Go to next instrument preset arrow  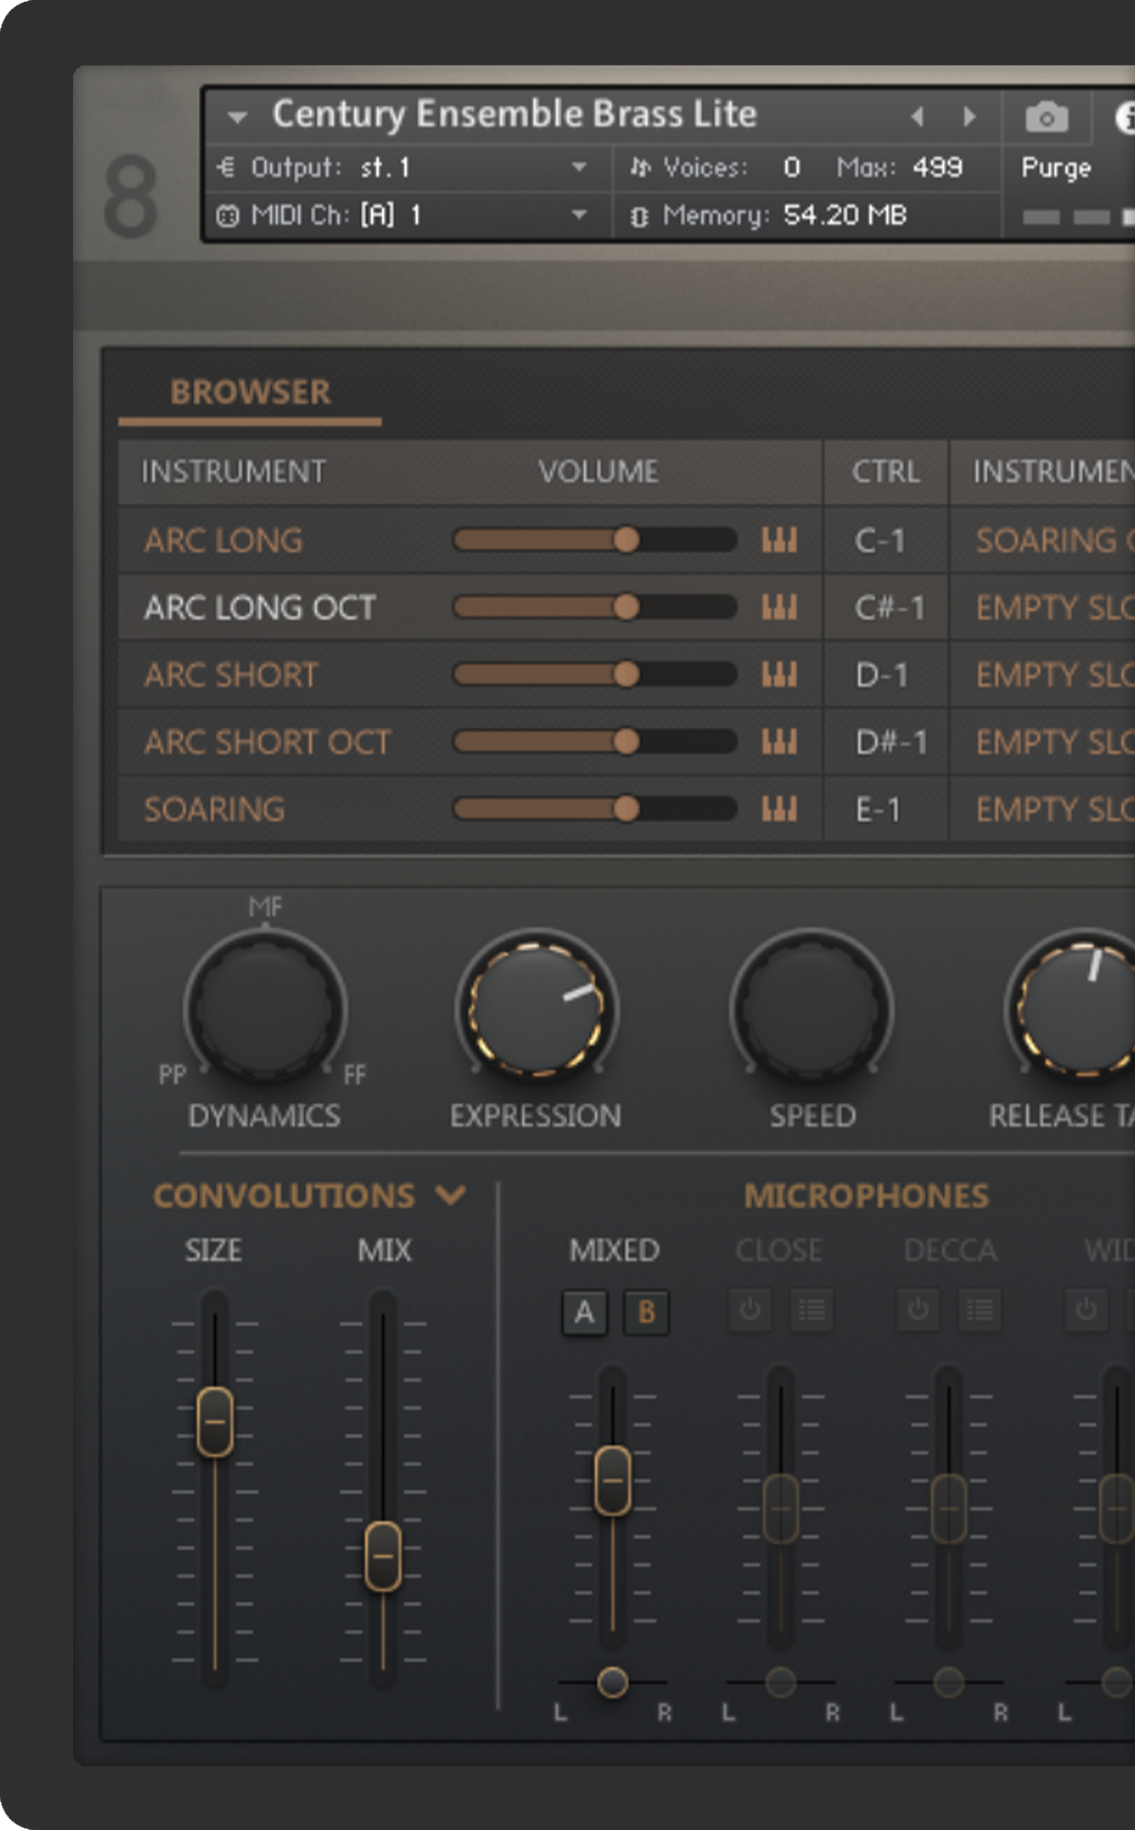pos(969,117)
